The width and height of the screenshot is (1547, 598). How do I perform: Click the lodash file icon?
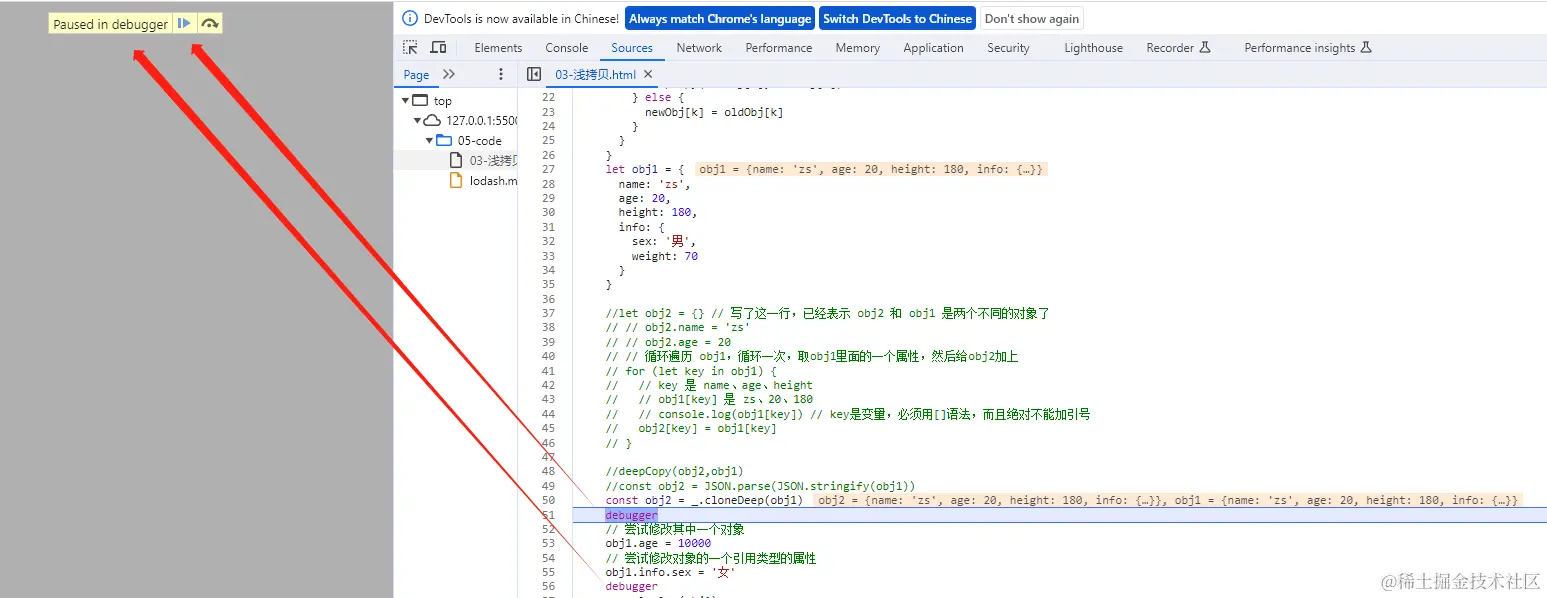(456, 181)
